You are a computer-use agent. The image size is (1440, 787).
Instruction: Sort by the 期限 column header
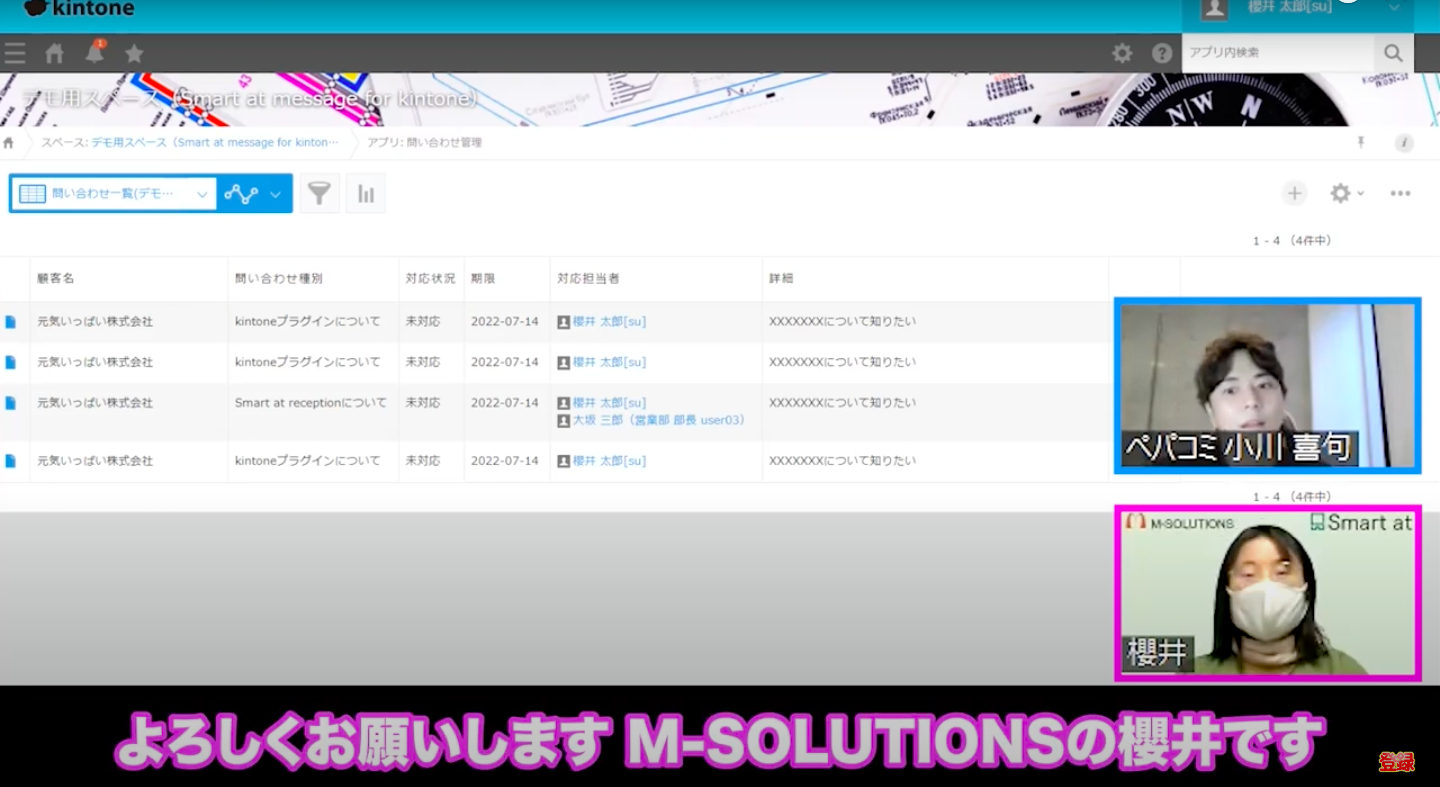pos(483,279)
